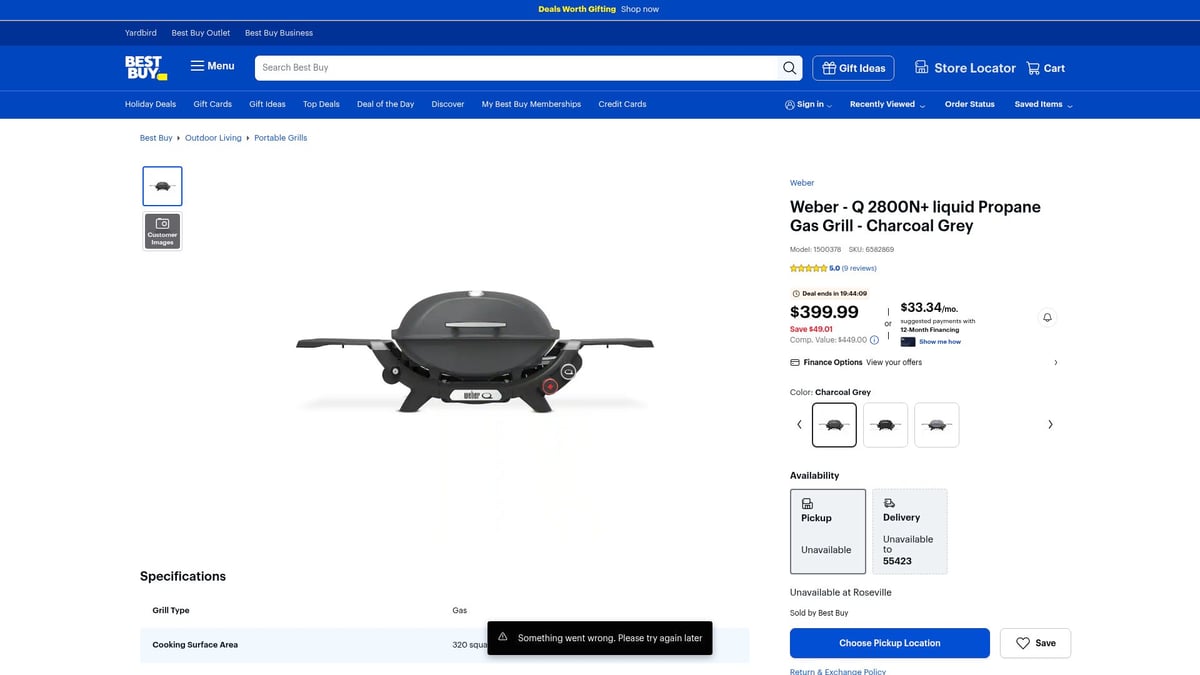Click the search magnifier icon
This screenshot has width=1200, height=675.
click(x=790, y=68)
